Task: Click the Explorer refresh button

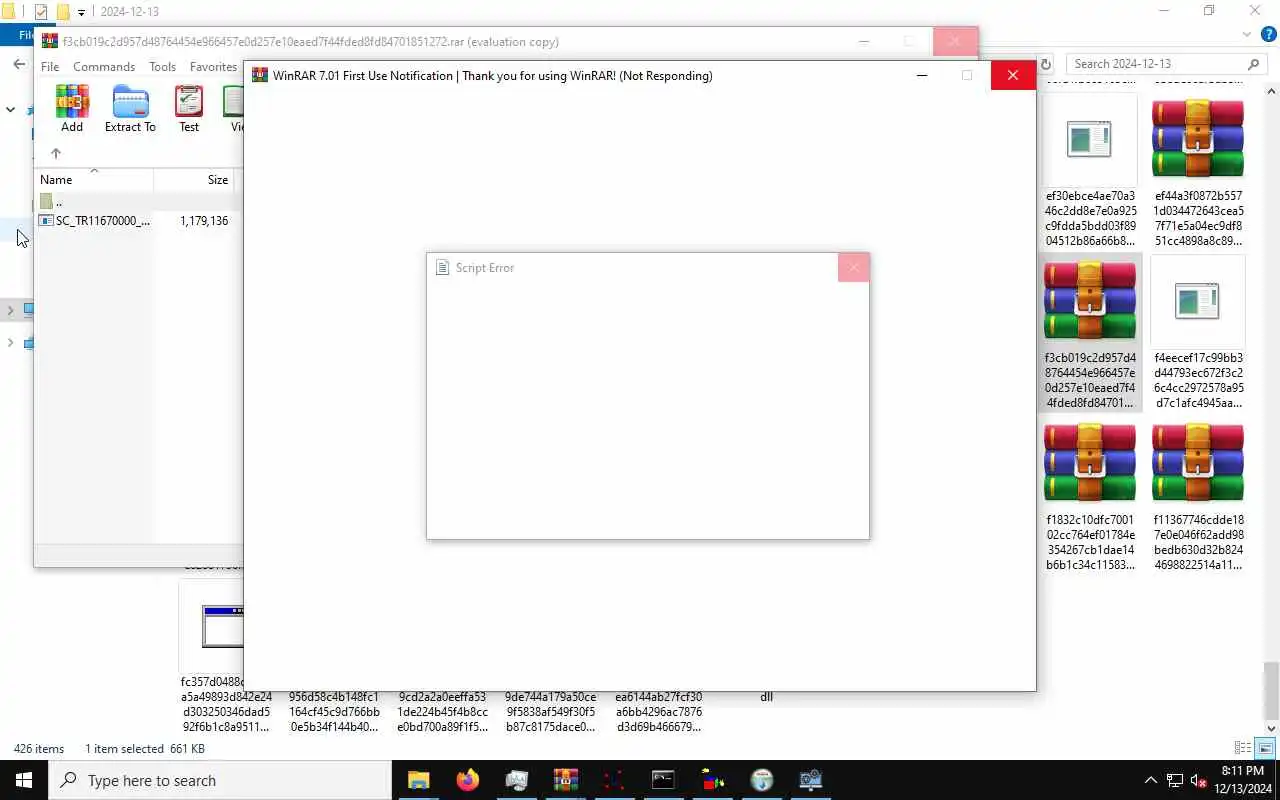Action: (x=1046, y=64)
